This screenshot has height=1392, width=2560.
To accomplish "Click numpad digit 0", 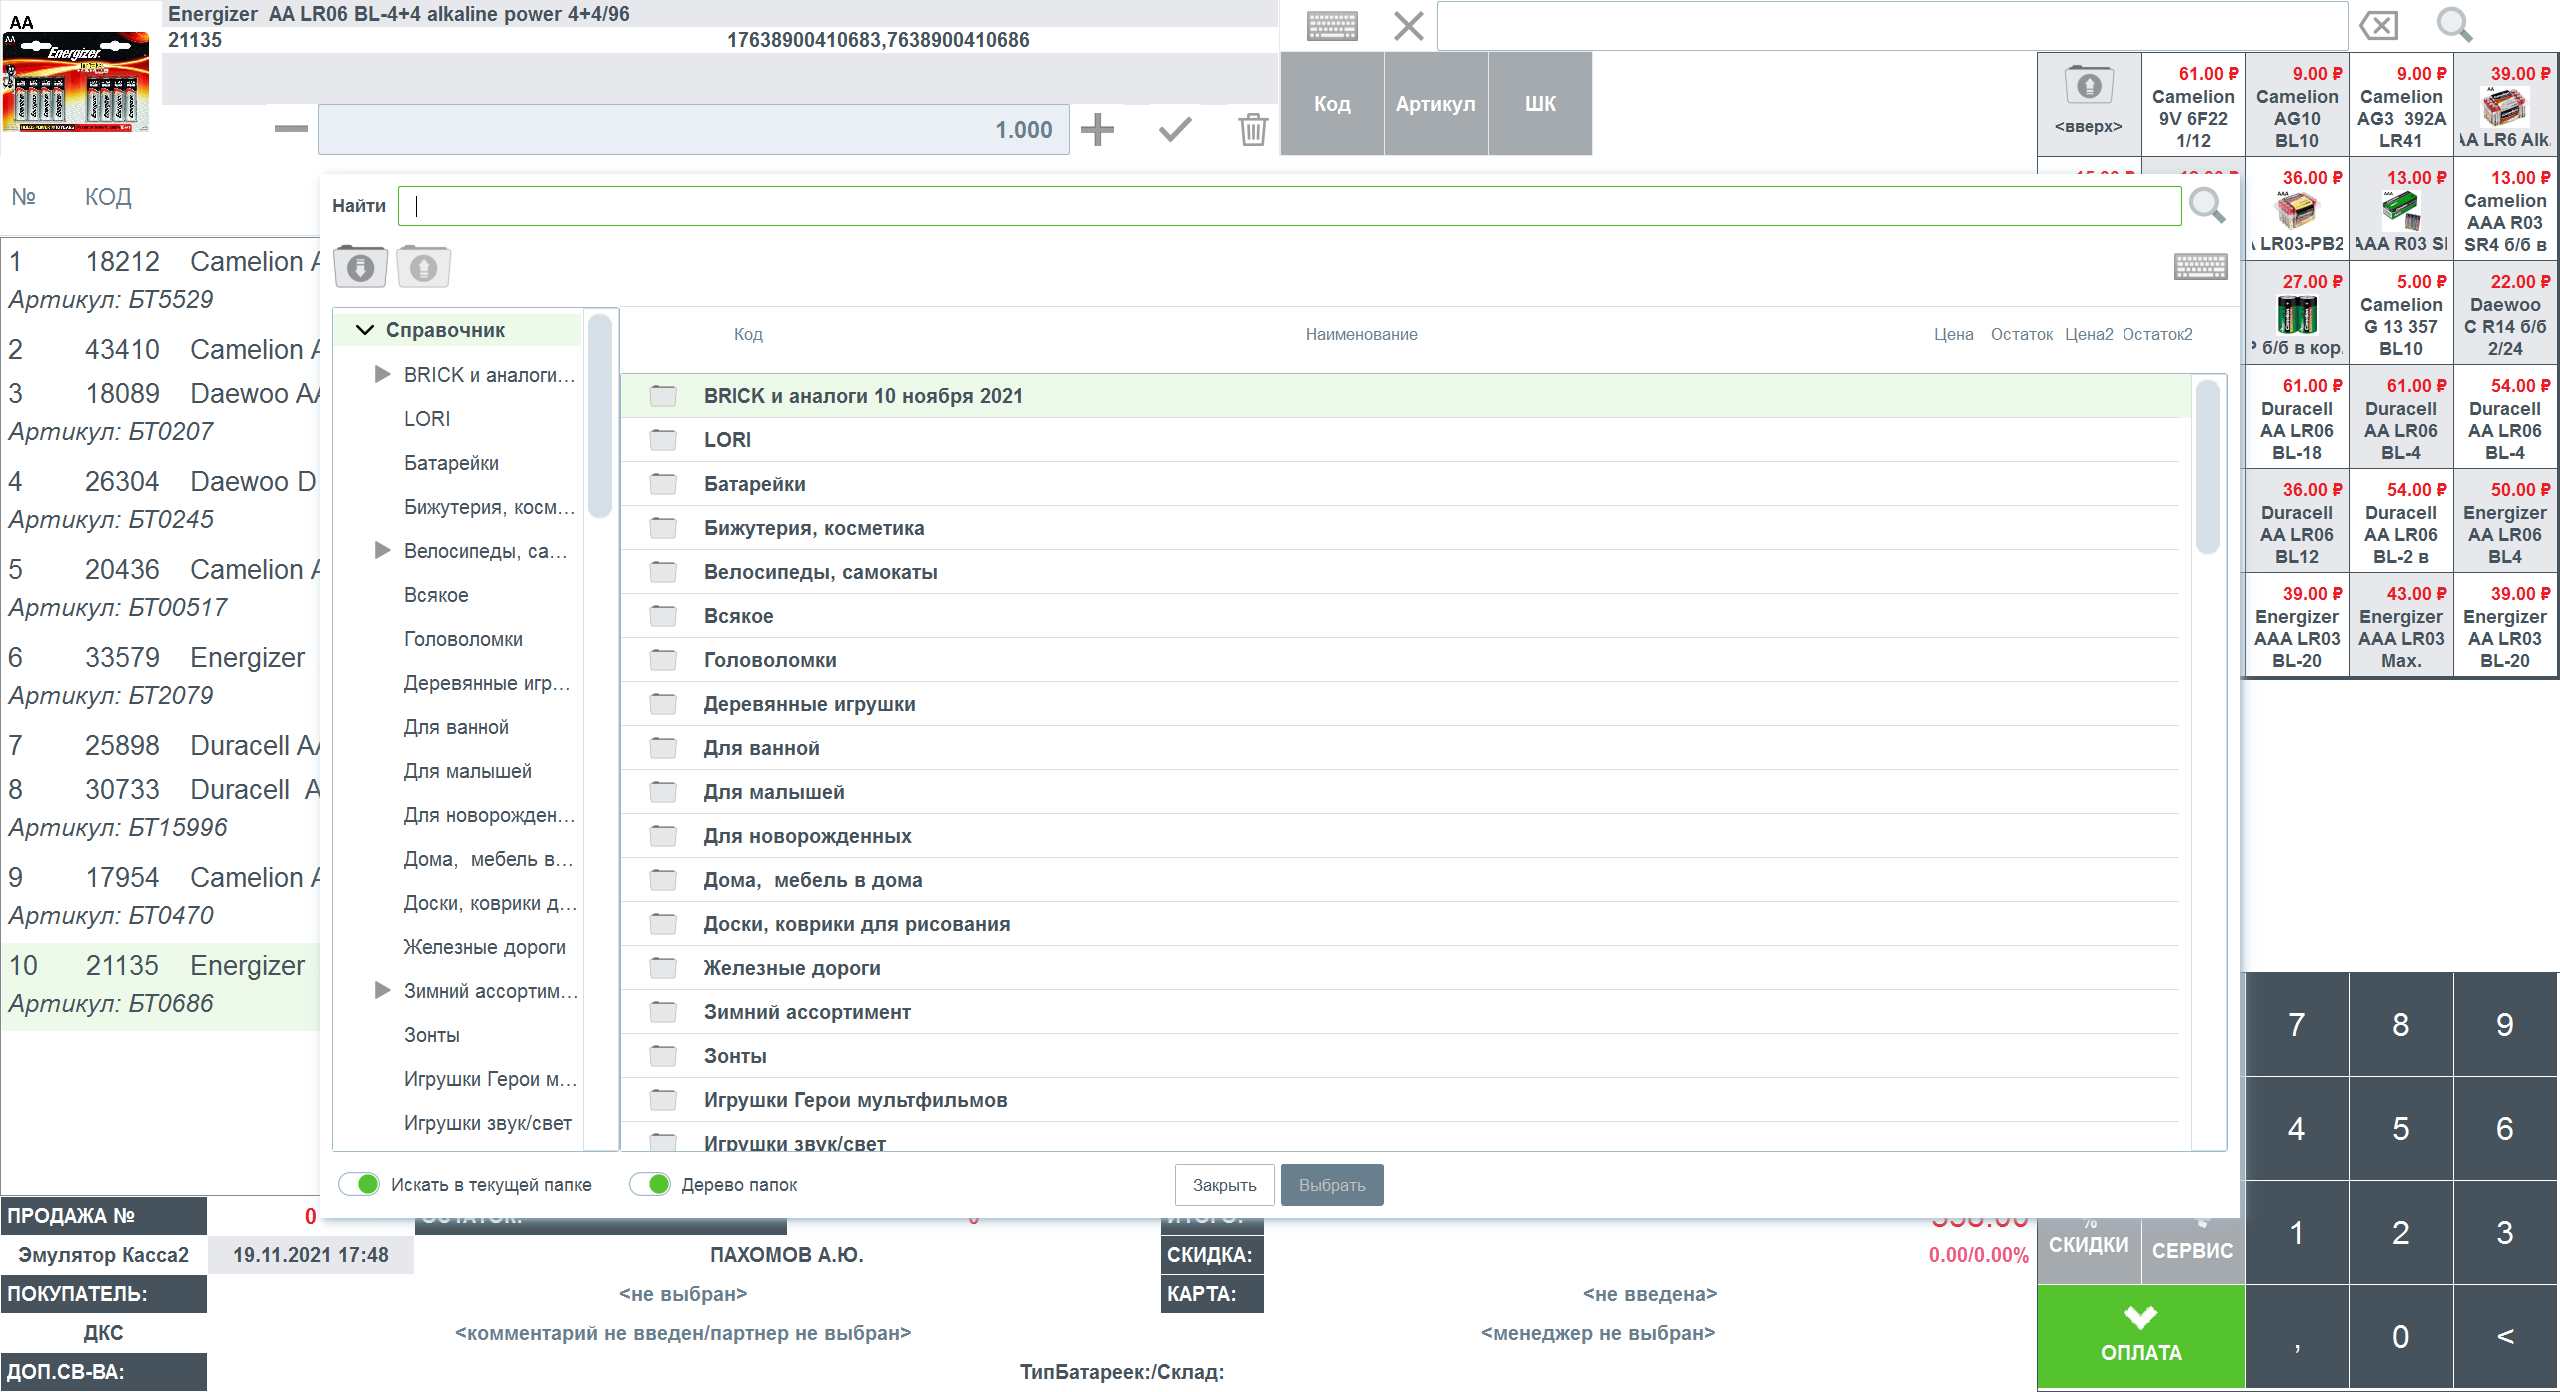I will pyautogui.click(x=2401, y=1336).
